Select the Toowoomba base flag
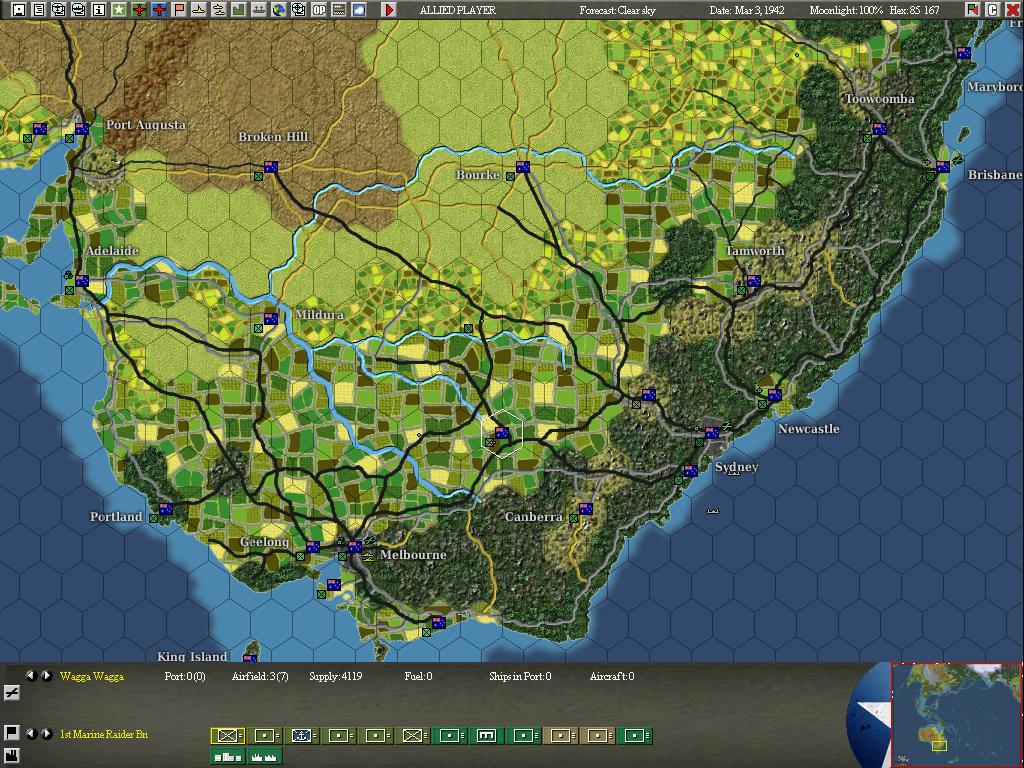The image size is (1024, 768). (880, 129)
